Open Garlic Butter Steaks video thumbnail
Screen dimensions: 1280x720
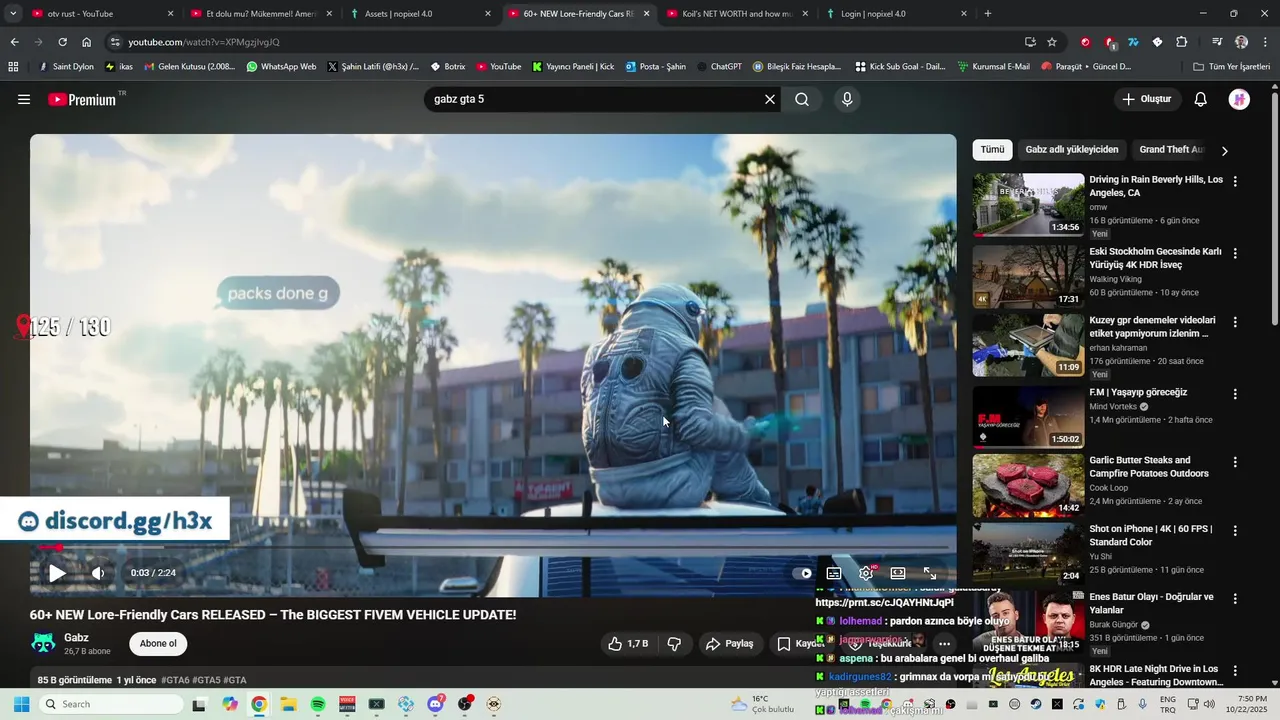pos(1028,486)
